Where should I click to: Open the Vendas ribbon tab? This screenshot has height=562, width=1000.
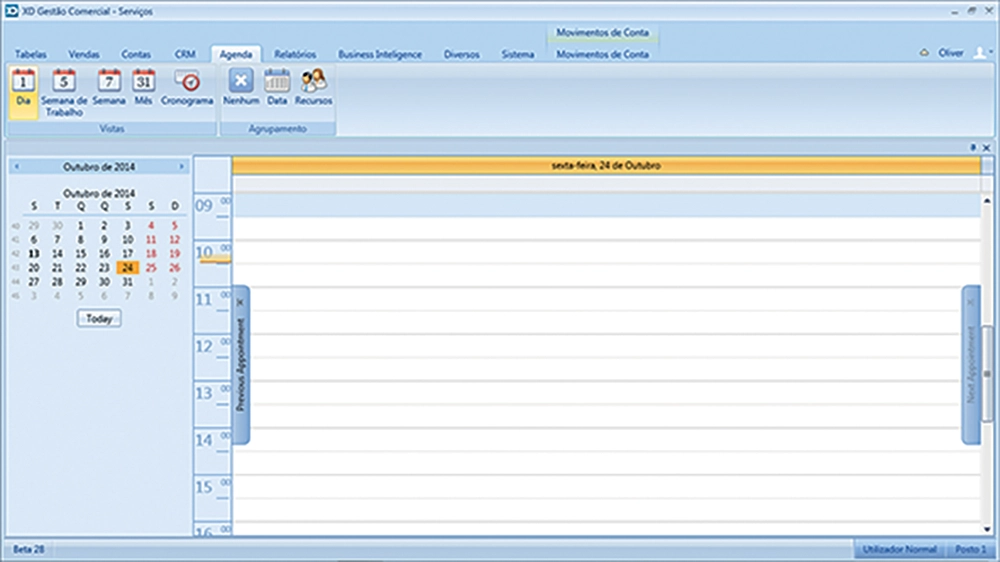click(84, 54)
